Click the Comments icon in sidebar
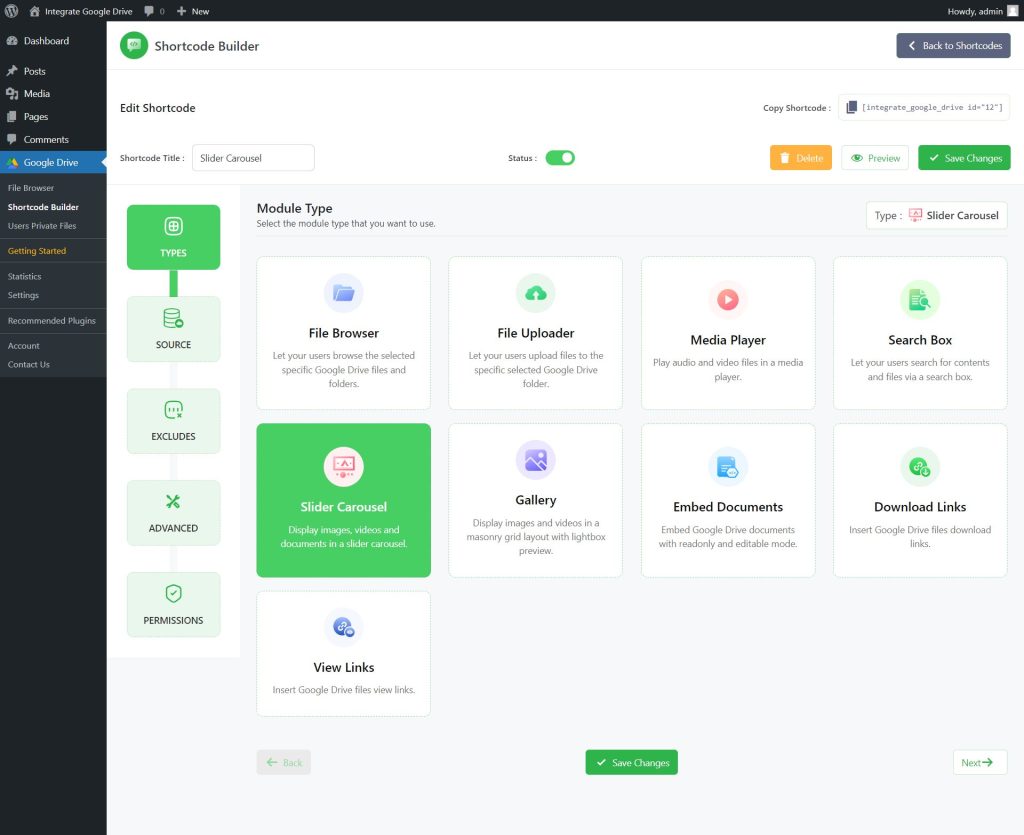This screenshot has width=1024, height=835. (x=12, y=139)
